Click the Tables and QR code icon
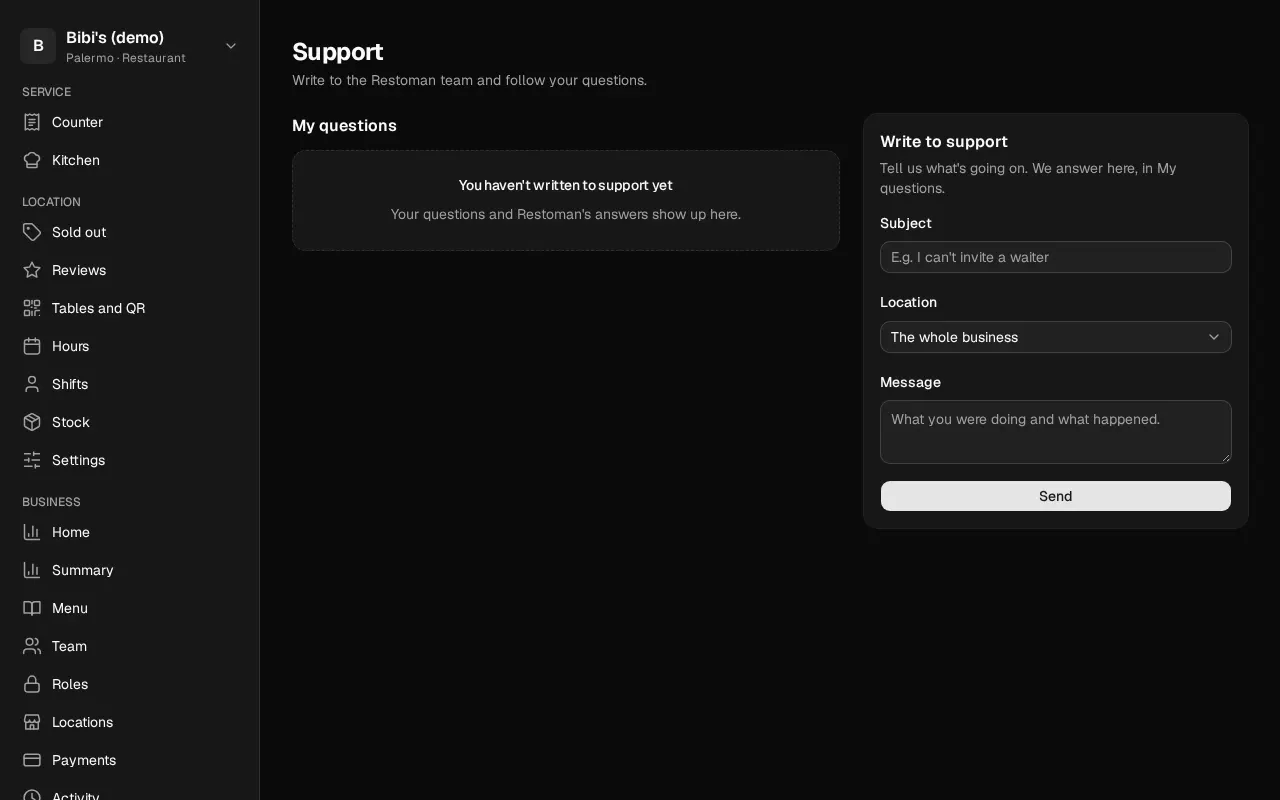Screen dimensions: 1280x800 (x=32, y=308)
